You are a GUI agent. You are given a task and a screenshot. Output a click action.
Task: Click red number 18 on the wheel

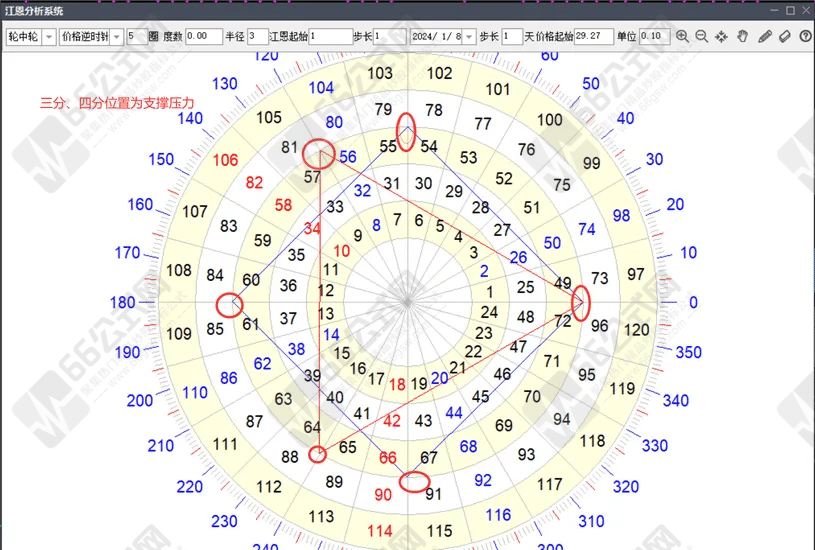click(397, 384)
